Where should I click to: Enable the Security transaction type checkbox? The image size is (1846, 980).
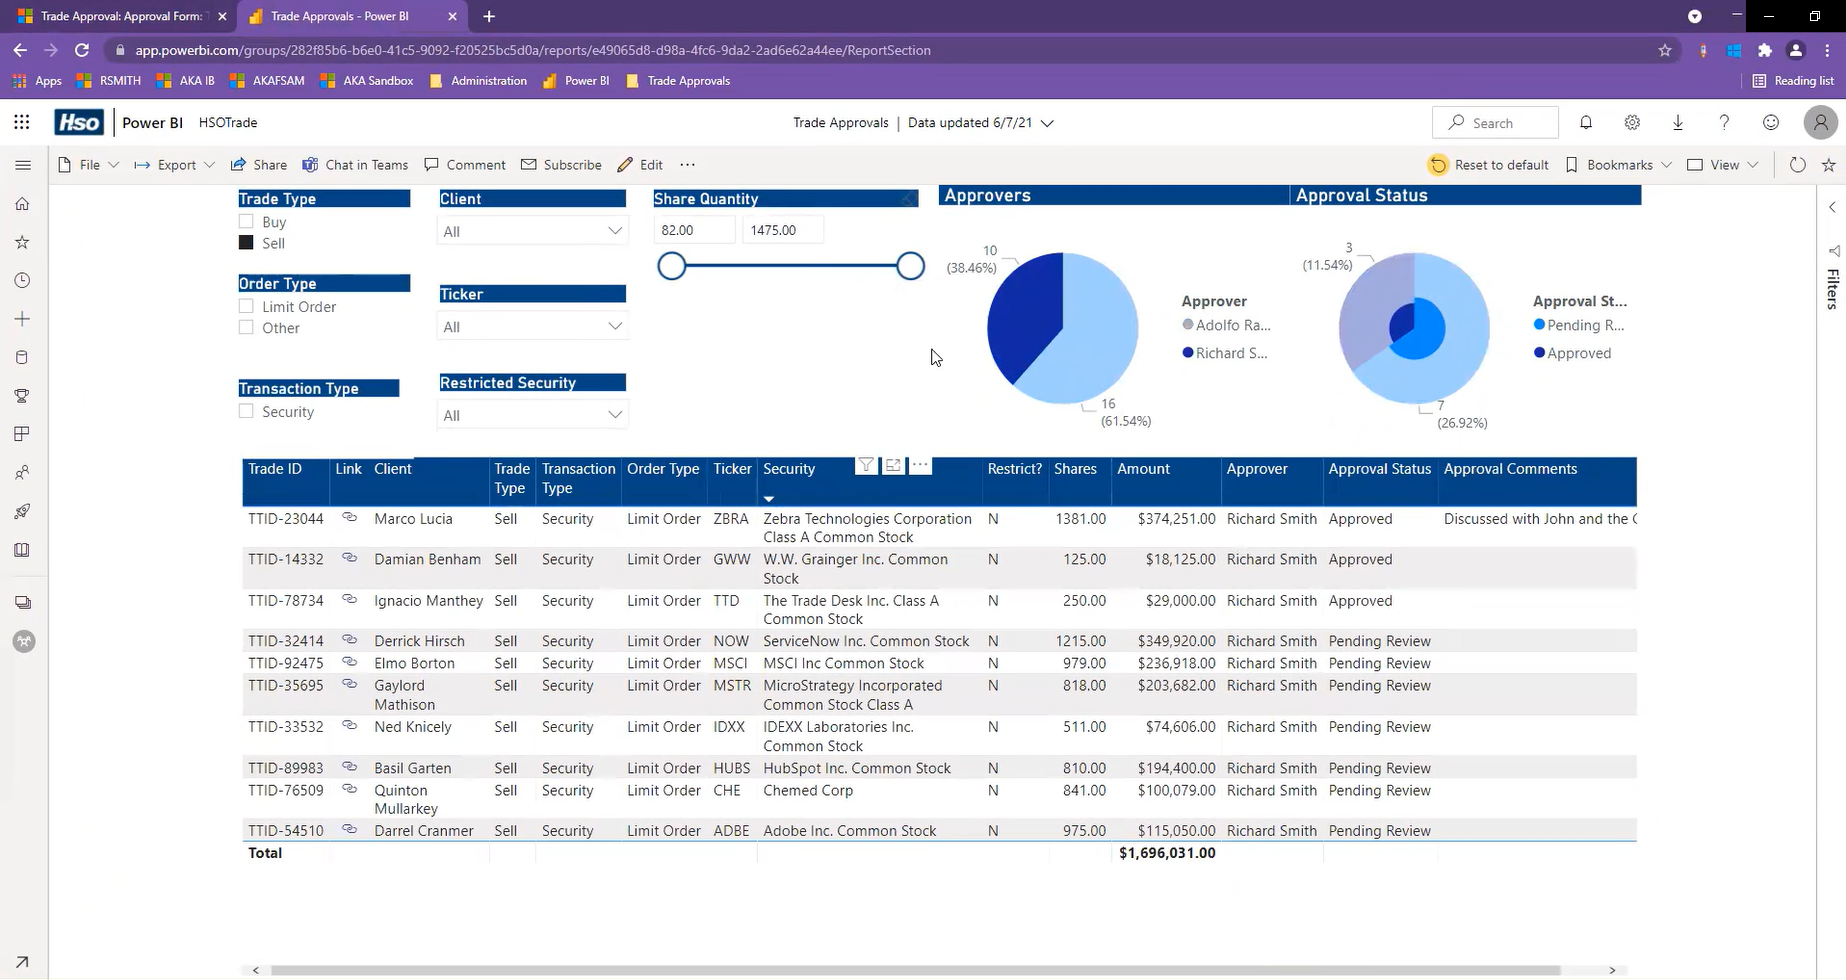[x=246, y=411]
